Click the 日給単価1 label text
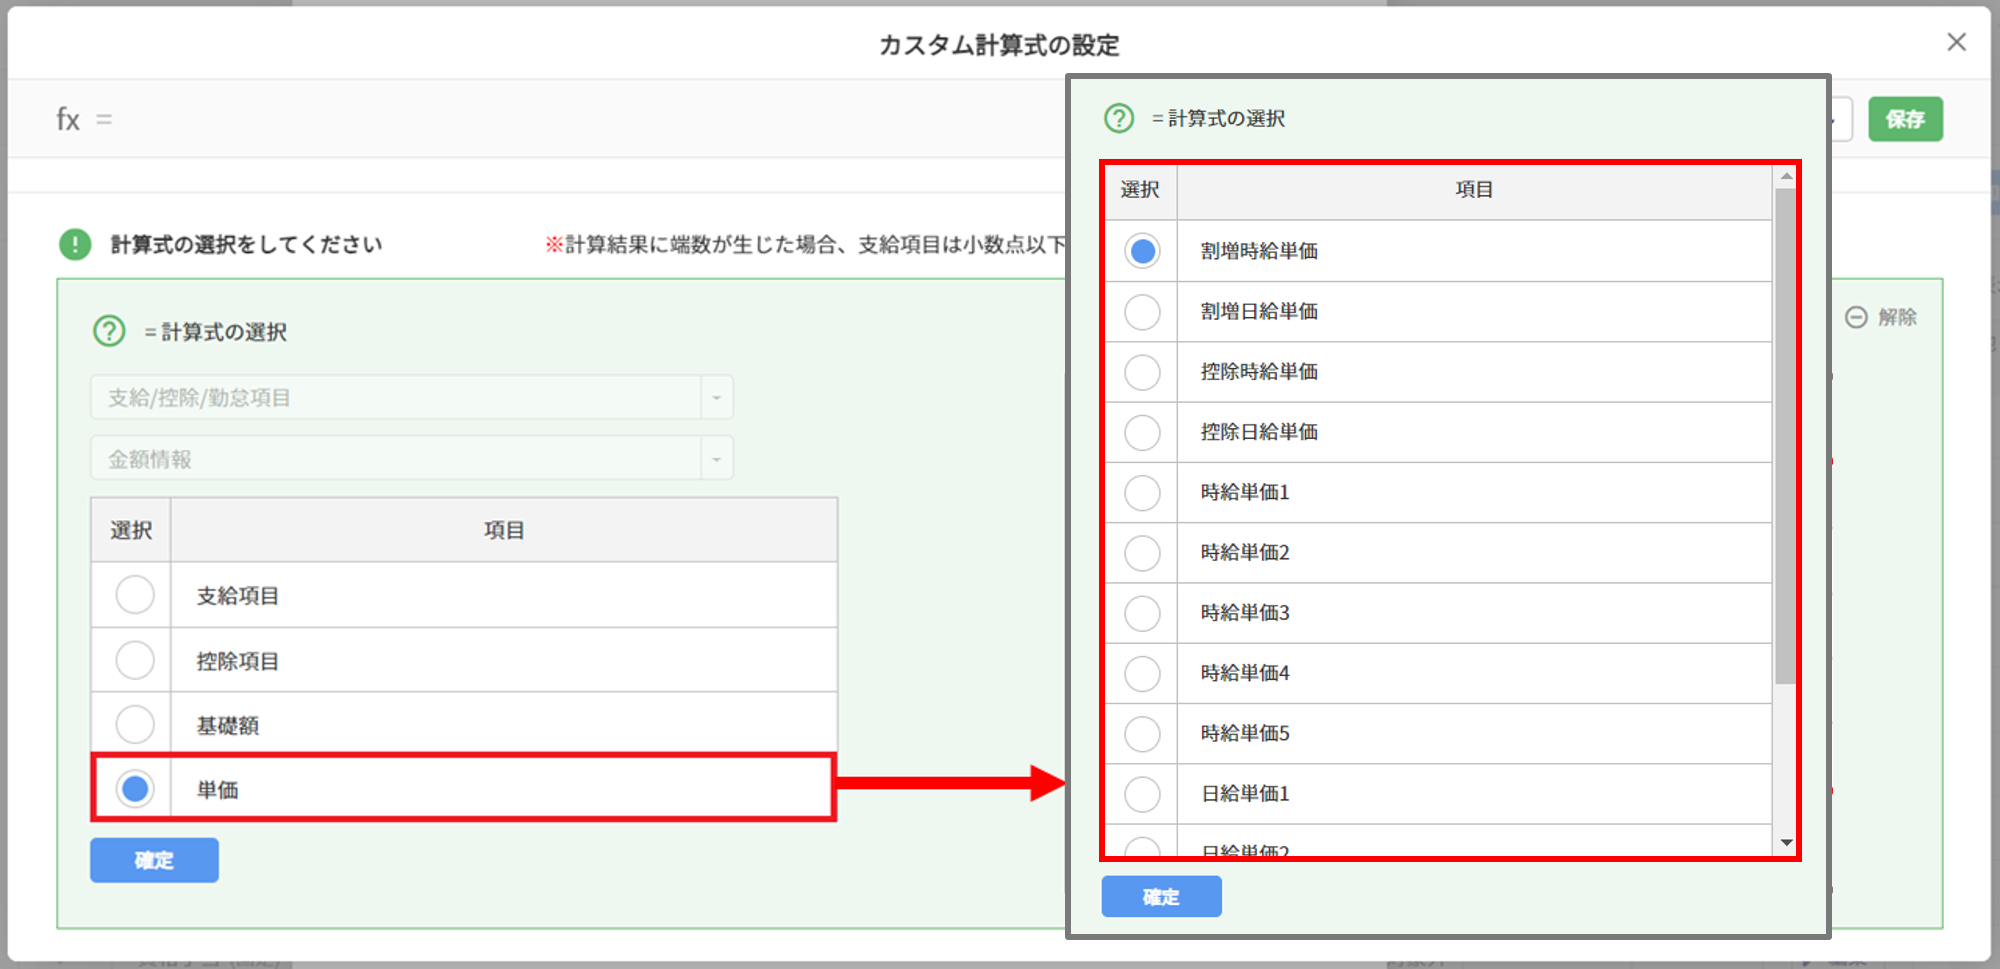2000x969 pixels. pyautogui.click(x=1245, y=794)
